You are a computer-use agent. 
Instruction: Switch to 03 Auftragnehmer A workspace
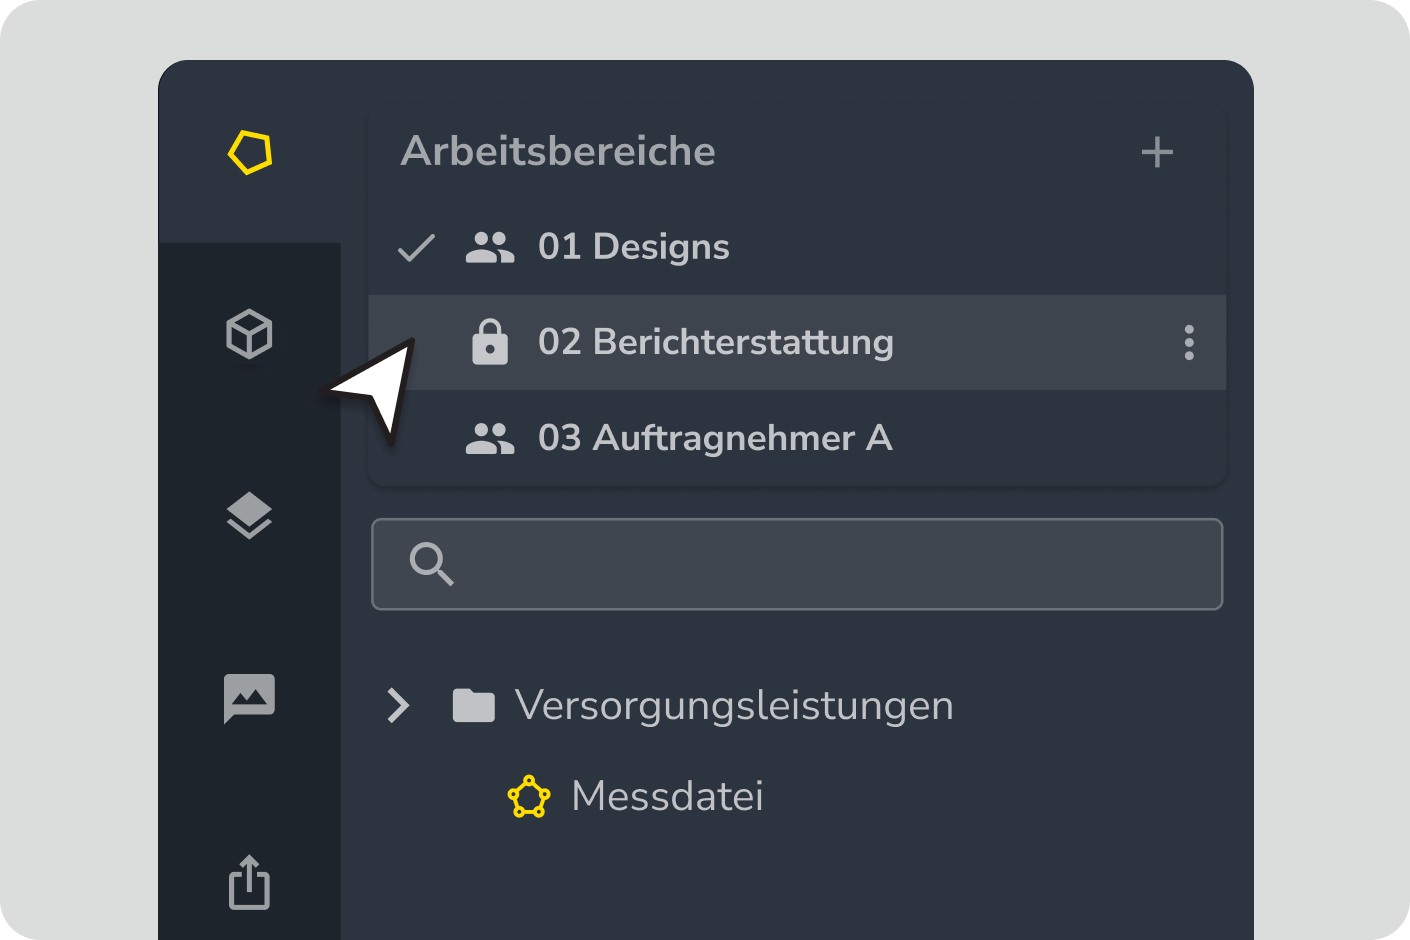click(x=715, y=438)
